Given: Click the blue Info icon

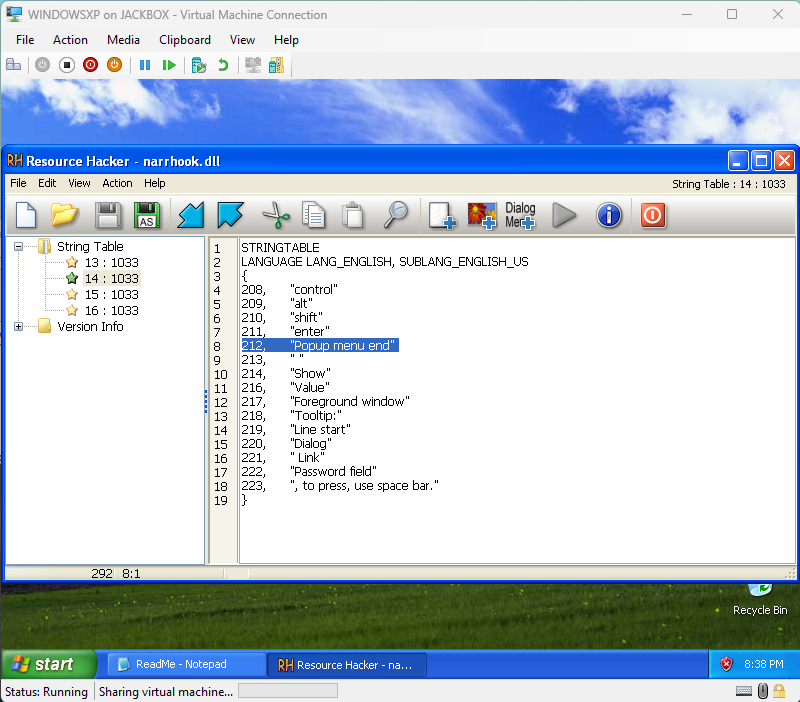Looking at the screenshot, I should (x=609, y=215).
